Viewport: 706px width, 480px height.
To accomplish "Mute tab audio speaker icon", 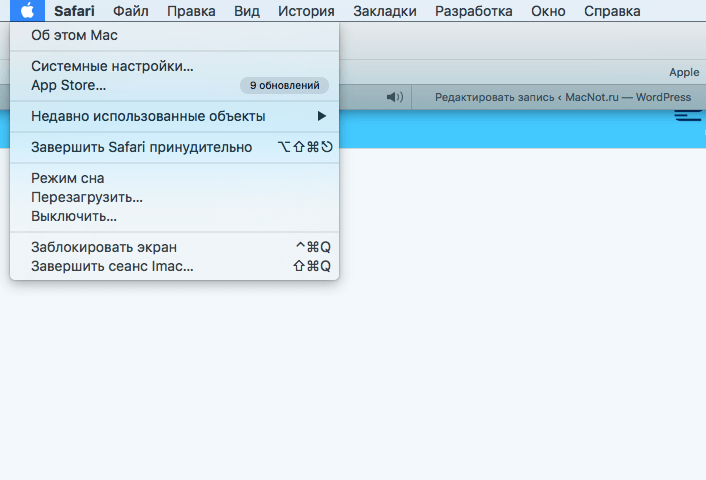I will [395, 97].
